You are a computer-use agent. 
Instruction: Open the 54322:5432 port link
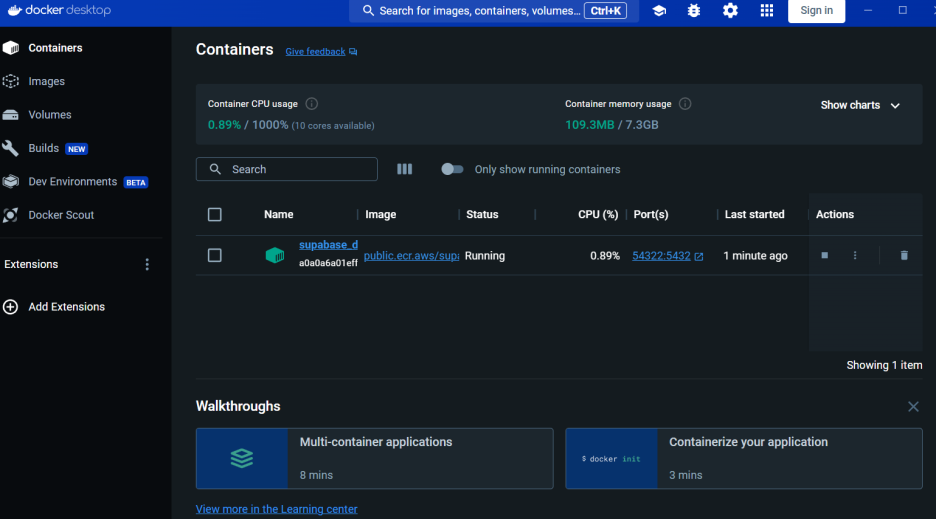coord(661,256)
